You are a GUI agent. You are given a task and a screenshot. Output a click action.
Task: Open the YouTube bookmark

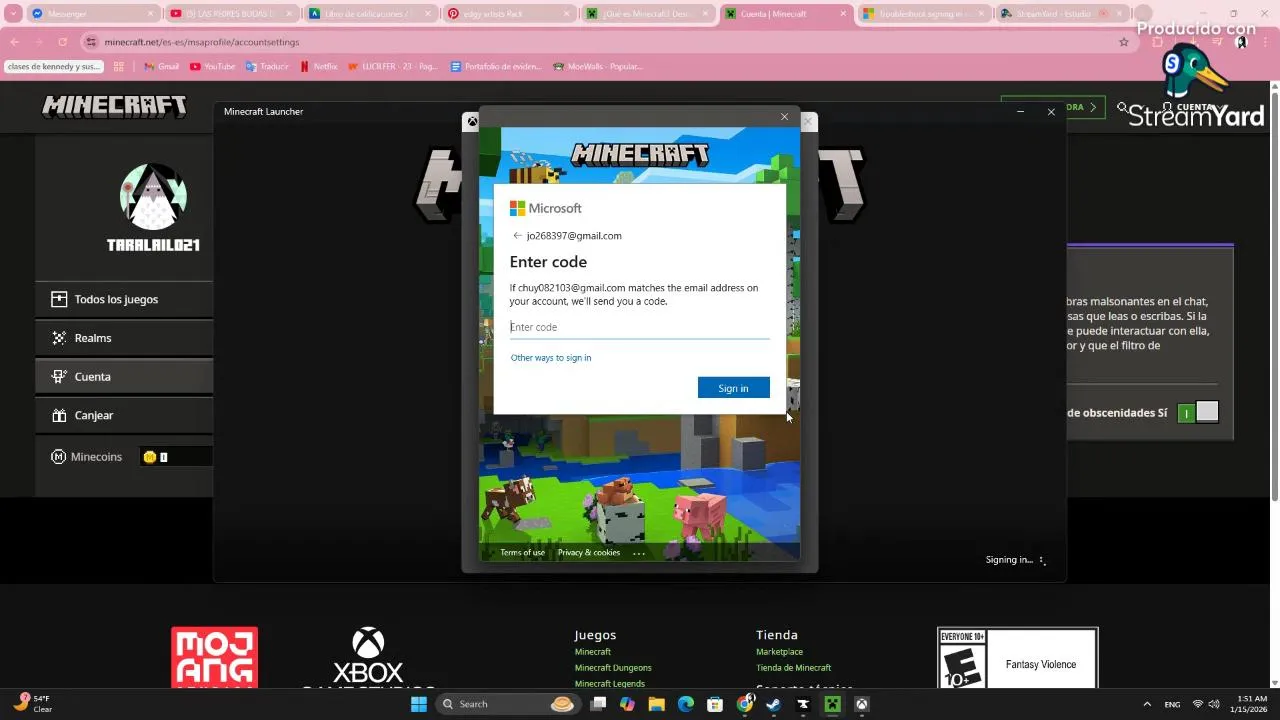(212, 67)
